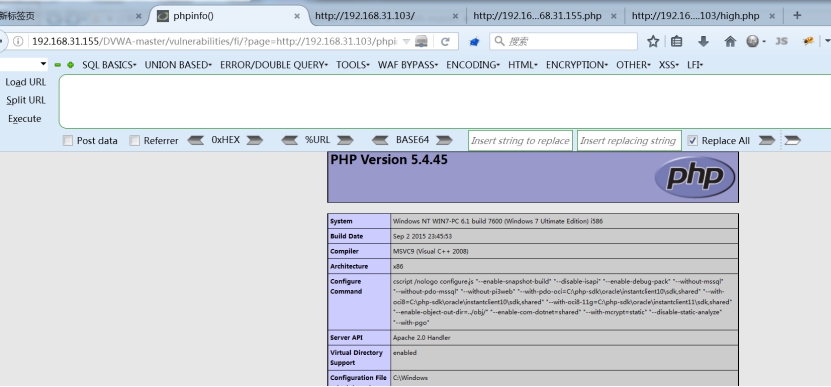Click the blue extension icon beside search box
The height and width of the screenshot is (387, 831).
coord(474,41)
